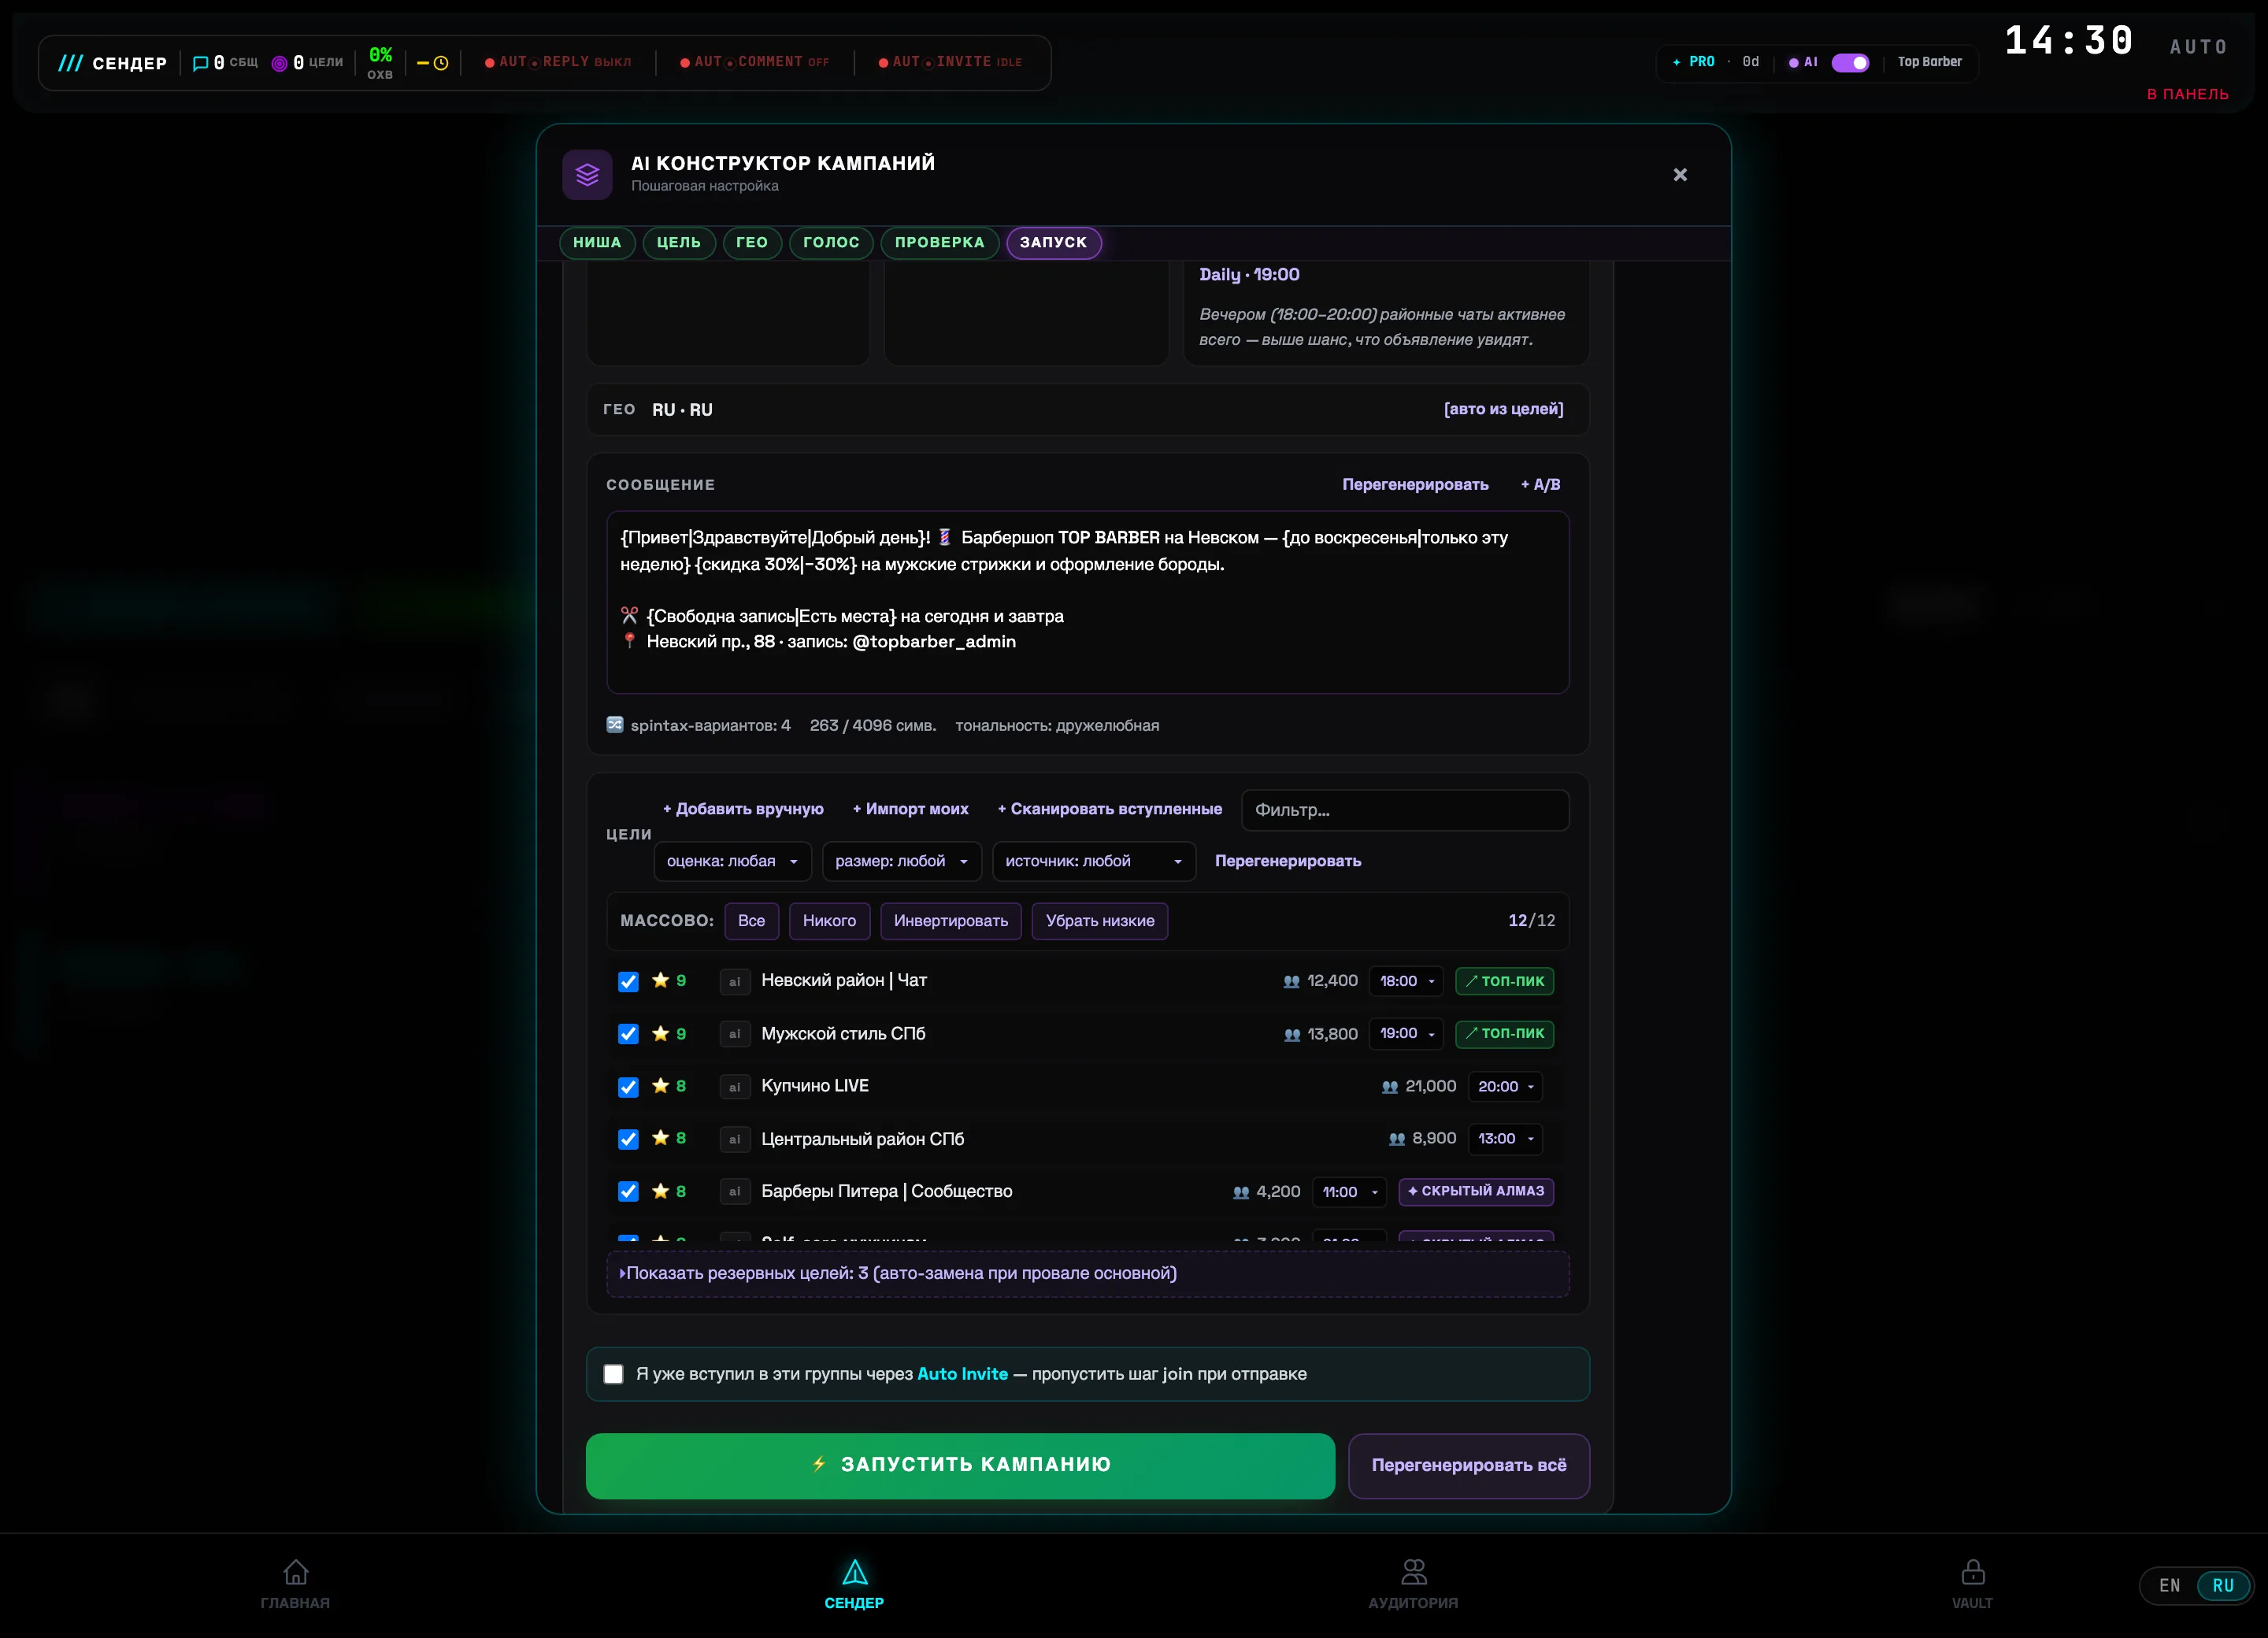Click the AUTO INVITE status indicator
Viewport: 2268px width, 1638px height.
950,62
